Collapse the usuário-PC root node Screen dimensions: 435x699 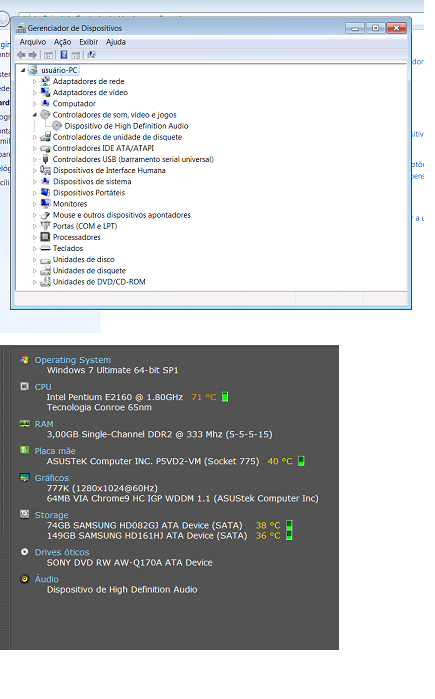tap(23, 70)
